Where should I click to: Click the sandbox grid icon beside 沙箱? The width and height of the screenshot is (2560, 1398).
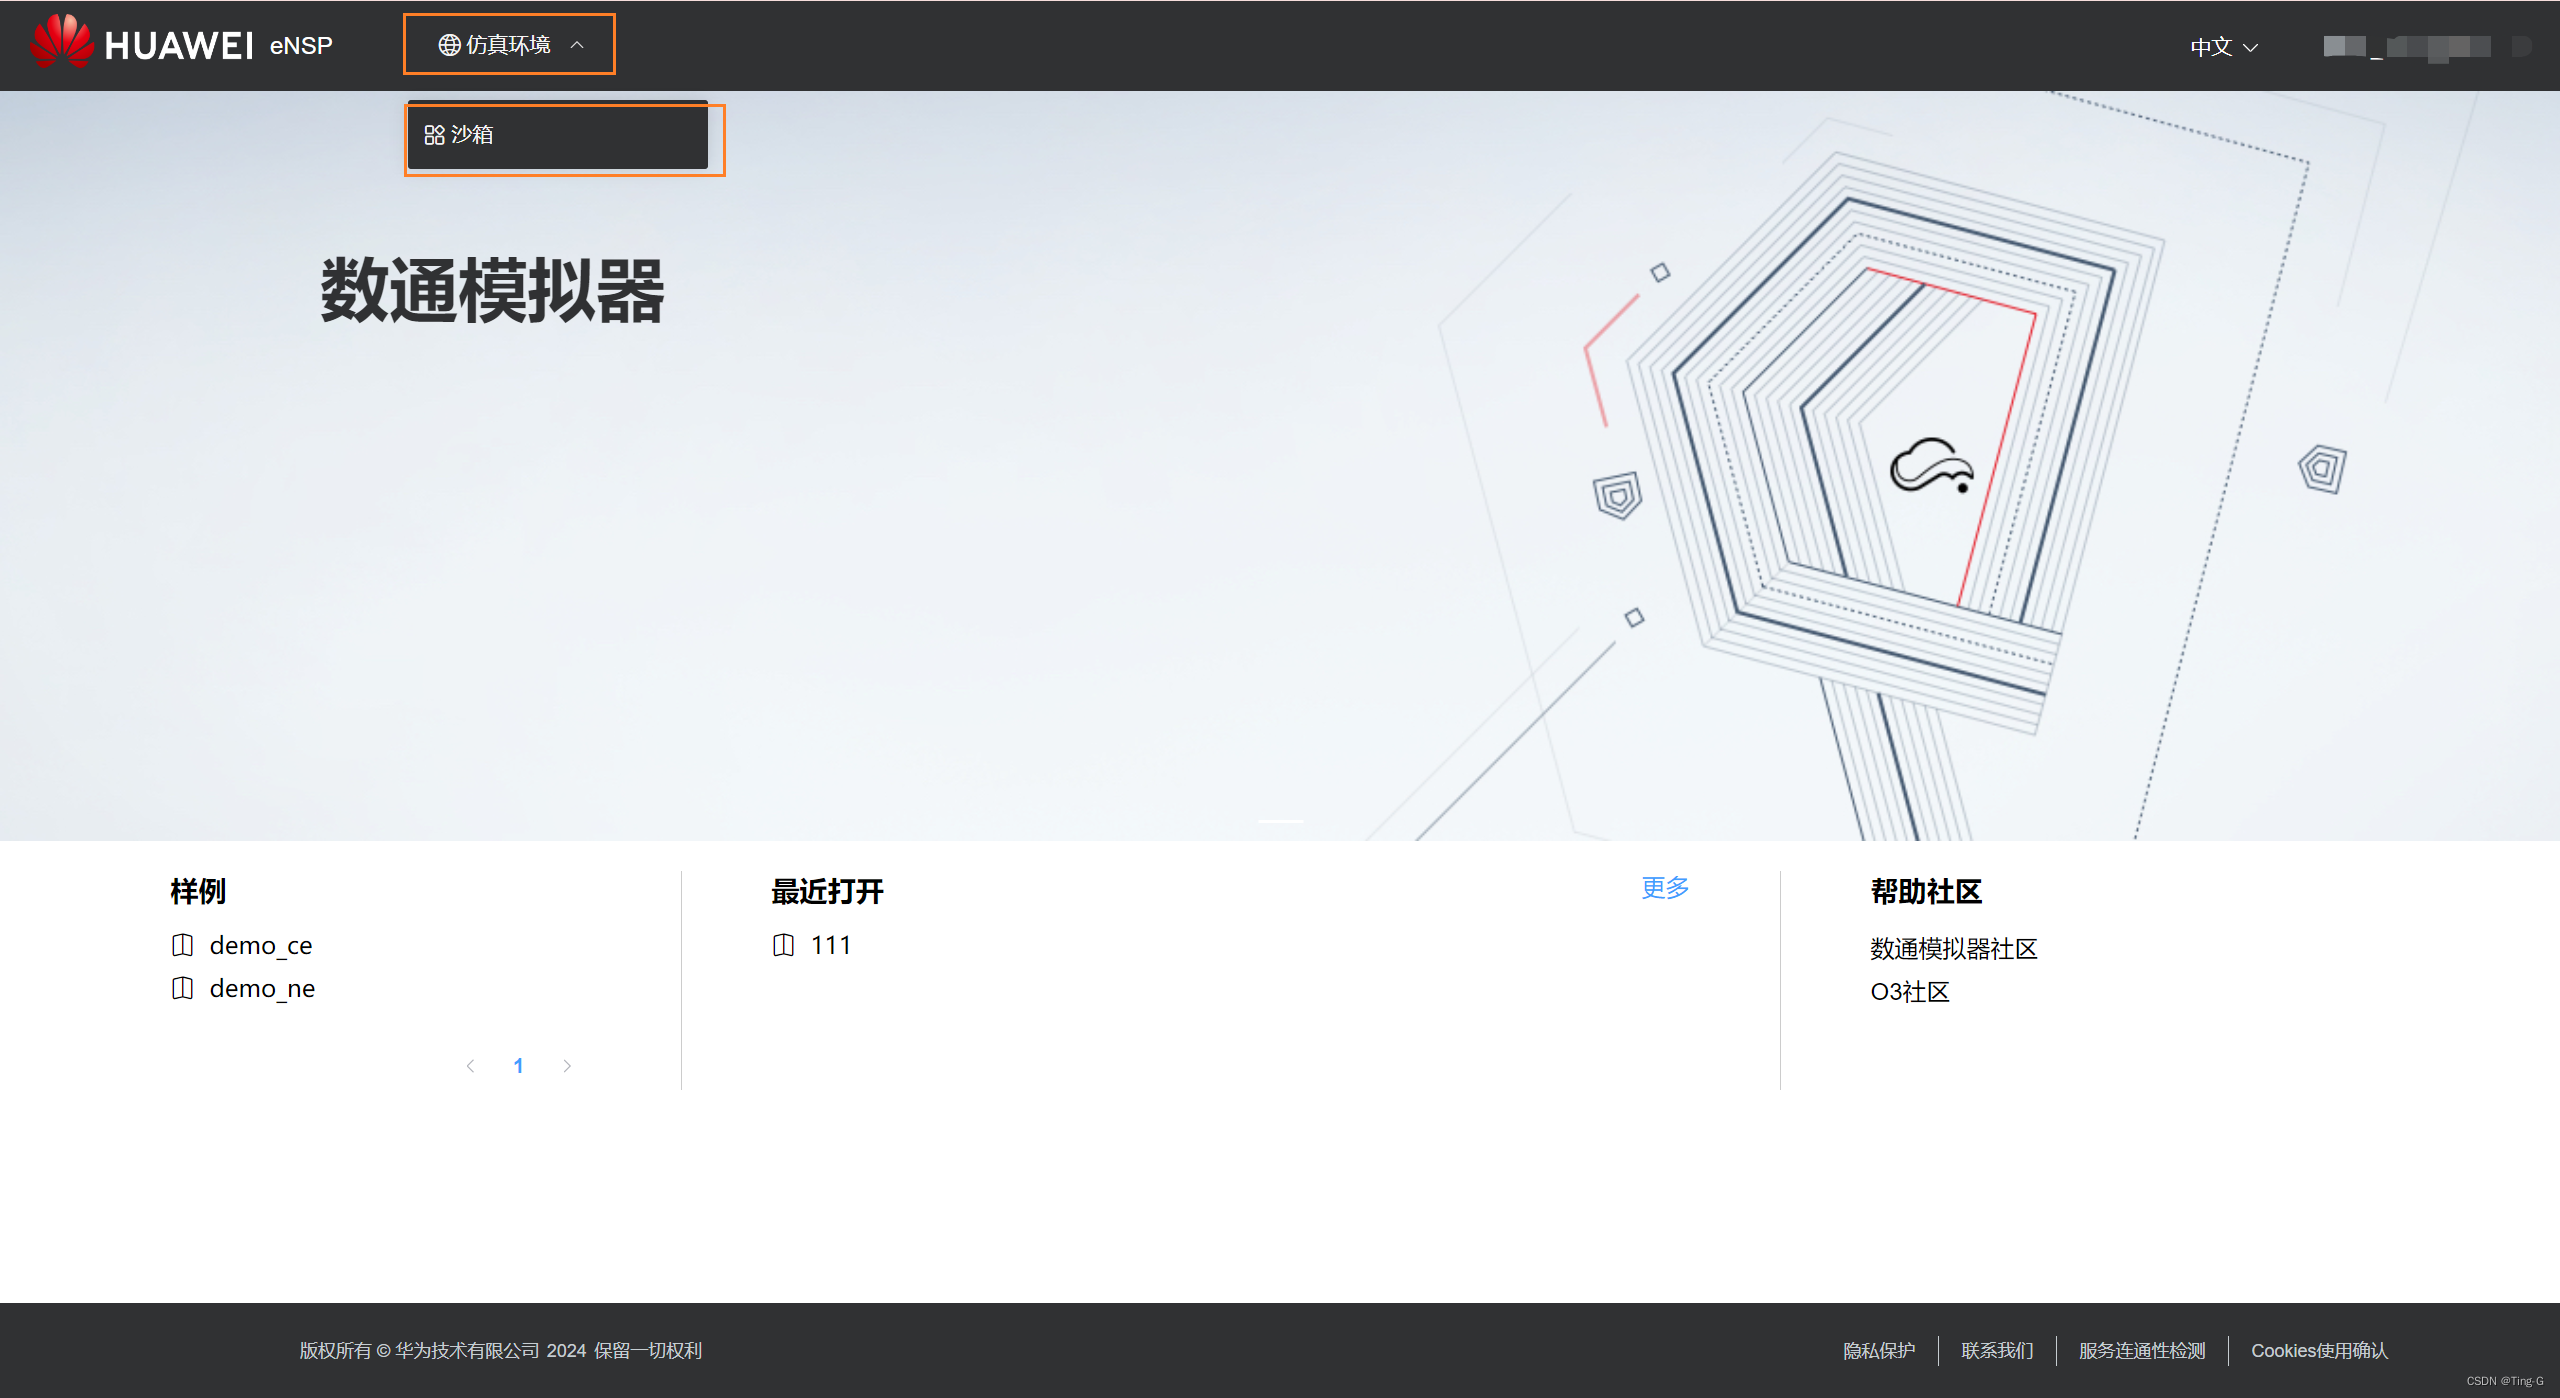pyautogui.click(x=434, y=135)
